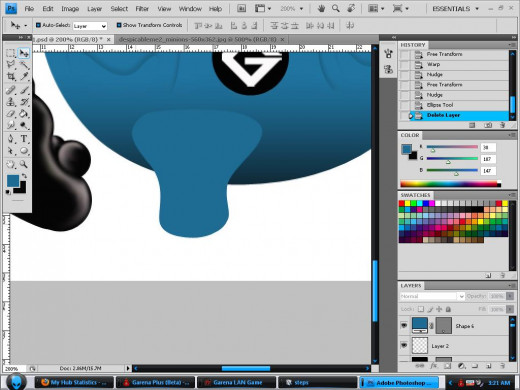Open the layer blend mode dropdown
The width and height of the screenshot is (520, 390).
click(x=432, y=296)
